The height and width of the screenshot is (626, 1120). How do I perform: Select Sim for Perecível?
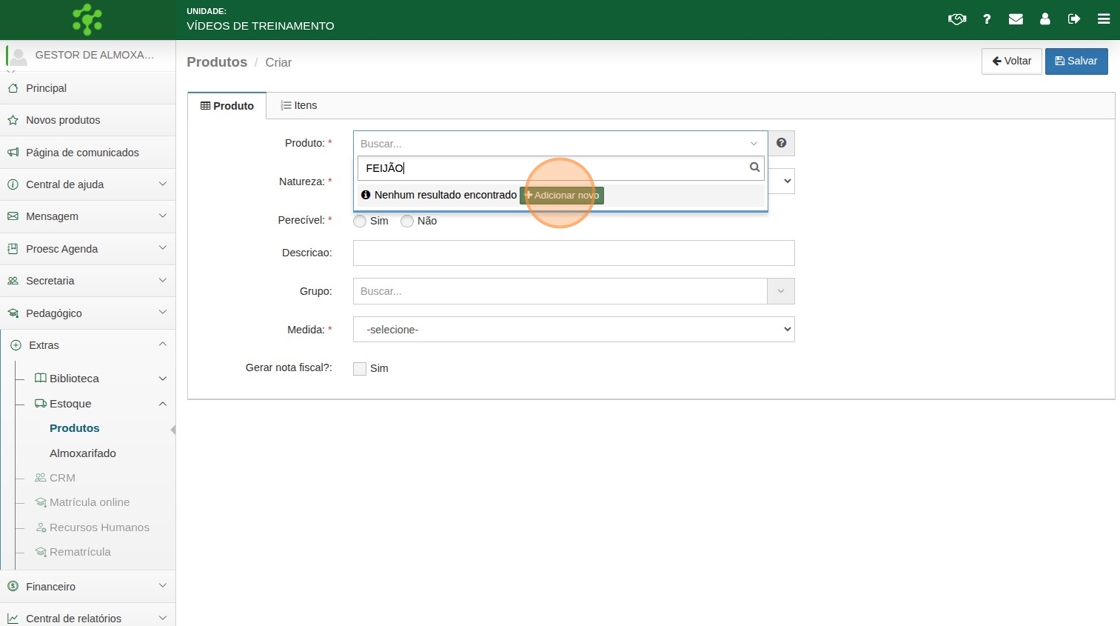360,221
